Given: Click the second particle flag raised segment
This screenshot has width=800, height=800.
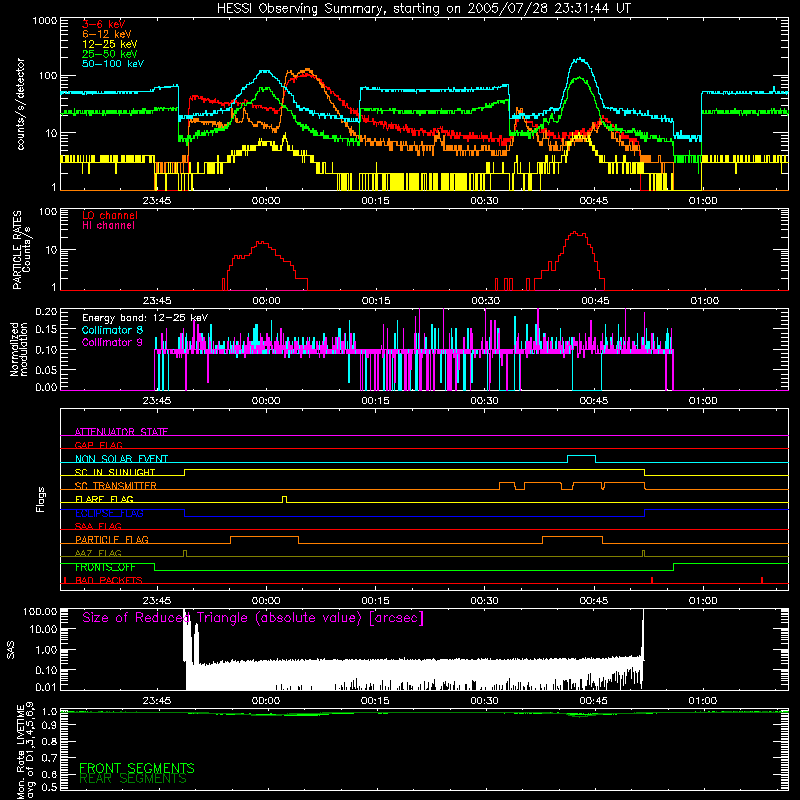Looking at the screenshot, I should pyautogui.click(x=572, y=537).
